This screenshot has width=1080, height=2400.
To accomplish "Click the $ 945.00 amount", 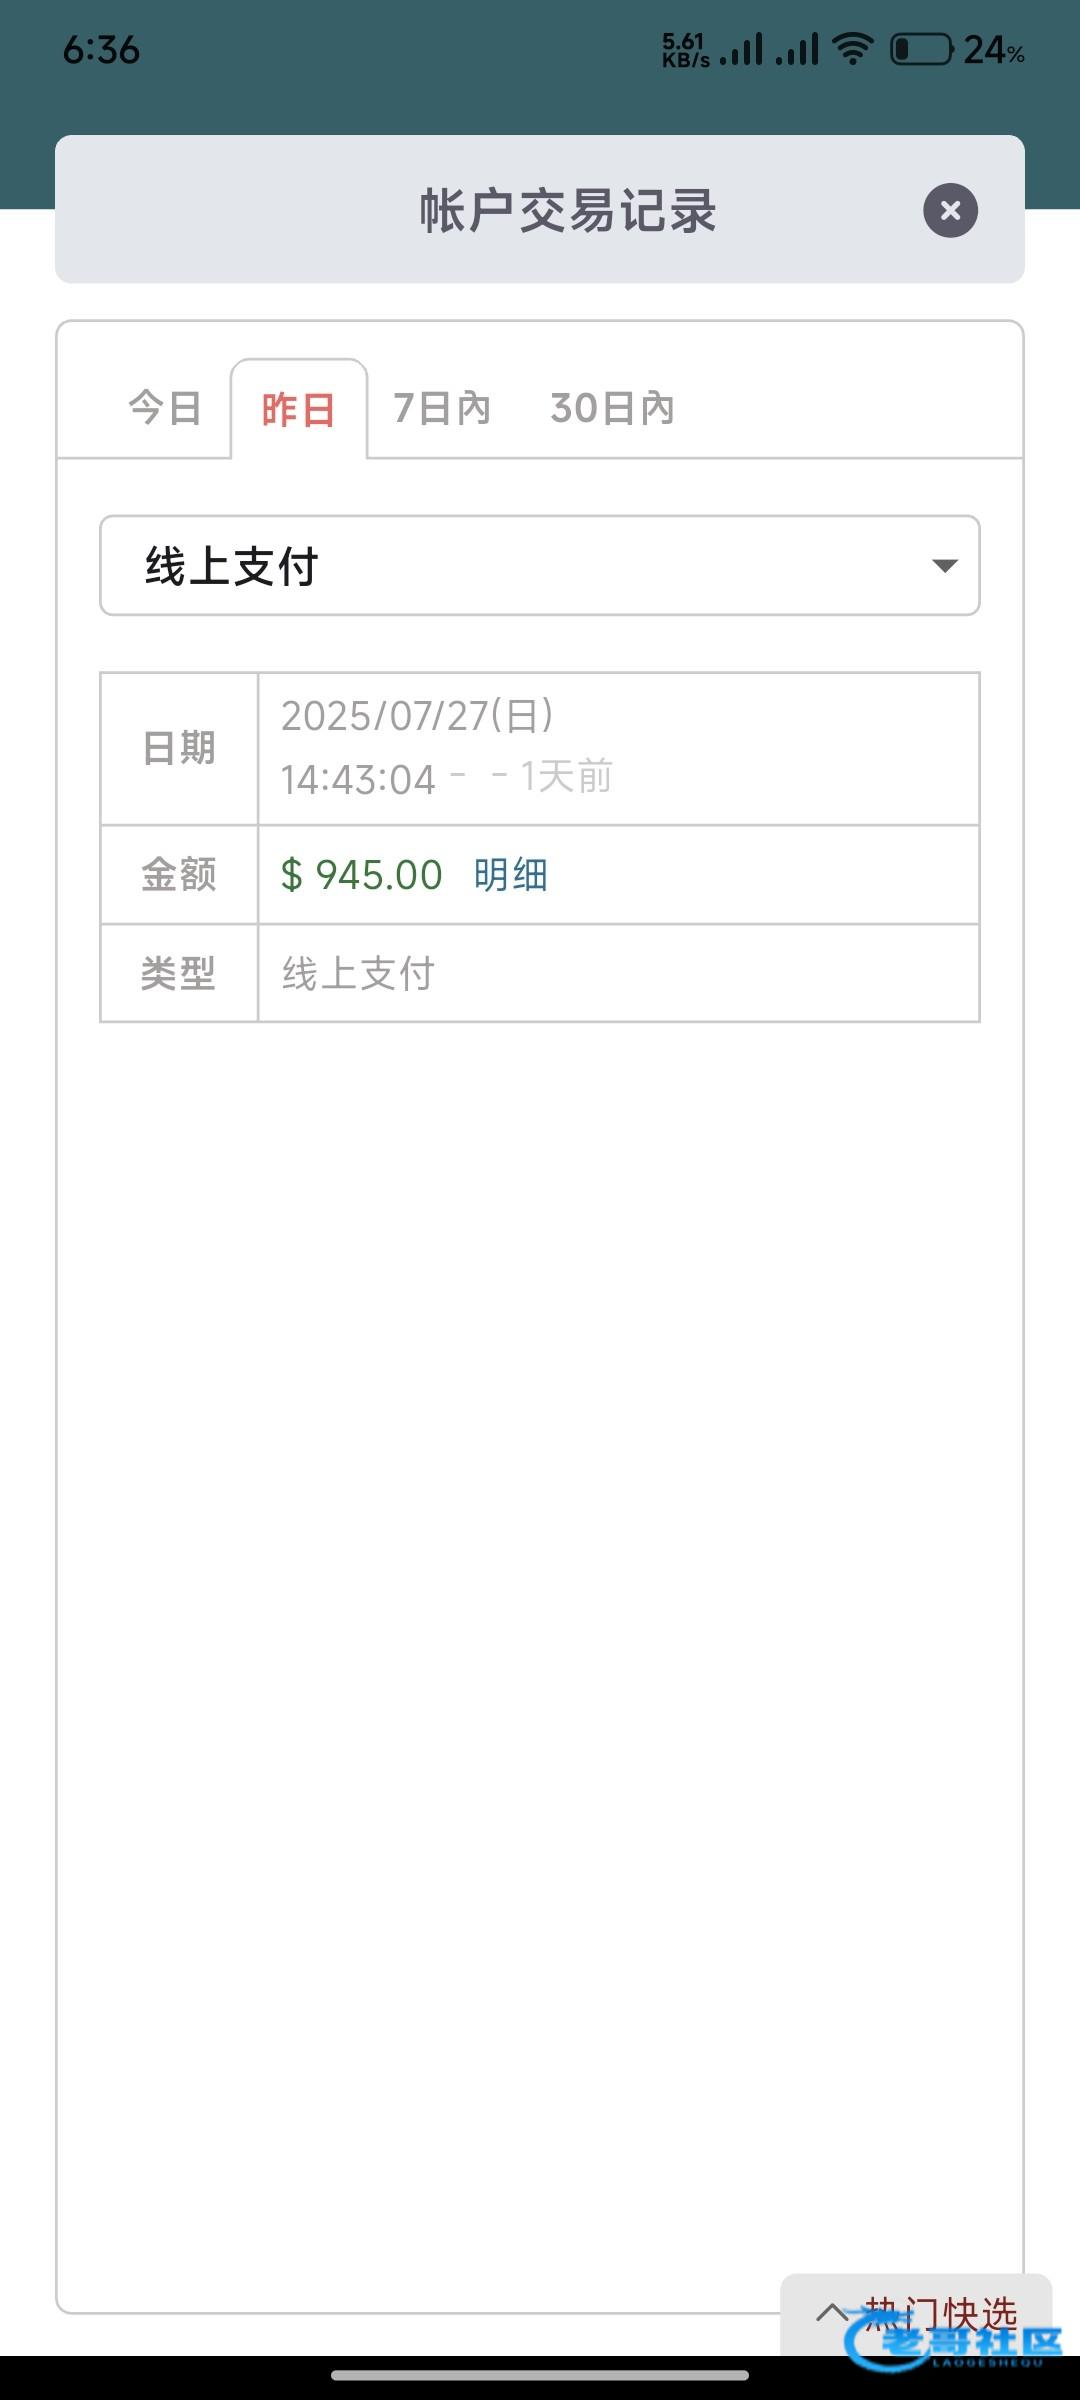I will click(362, 875).
